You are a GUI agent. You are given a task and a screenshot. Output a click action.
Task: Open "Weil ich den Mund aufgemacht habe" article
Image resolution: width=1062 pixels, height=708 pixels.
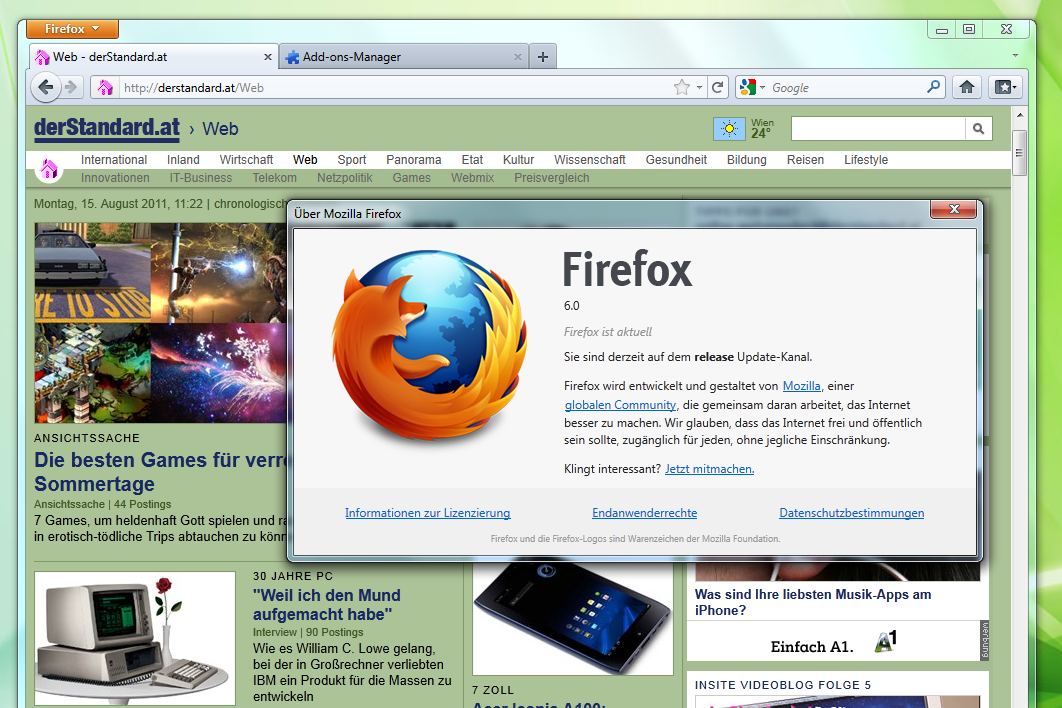(326, 604)
